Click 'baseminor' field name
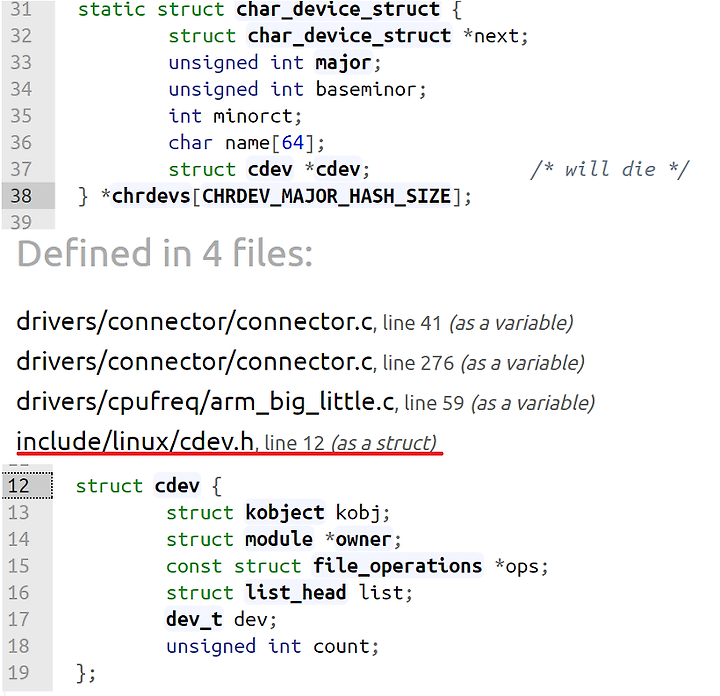This screenshot has height=696, width=720. (366, 89)
